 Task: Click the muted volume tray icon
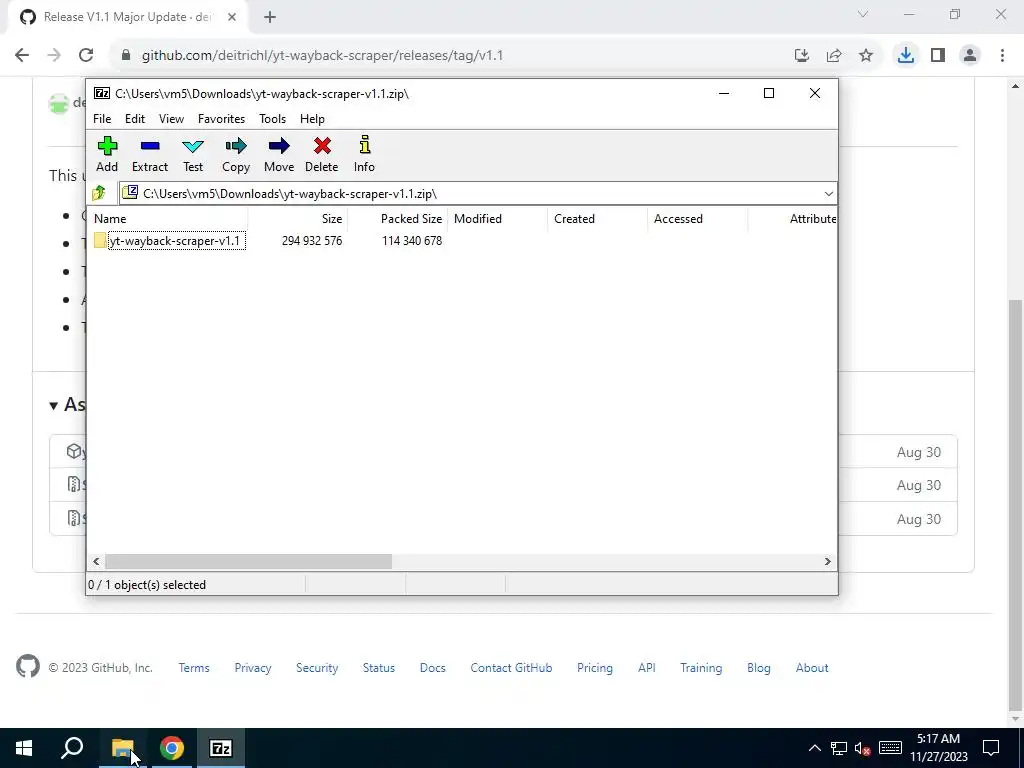(x=863, y=748)
